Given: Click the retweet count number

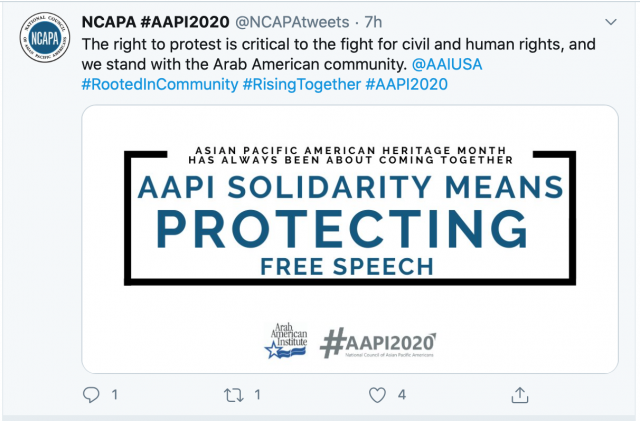Looking at the screenshot, I should (258, 395).
